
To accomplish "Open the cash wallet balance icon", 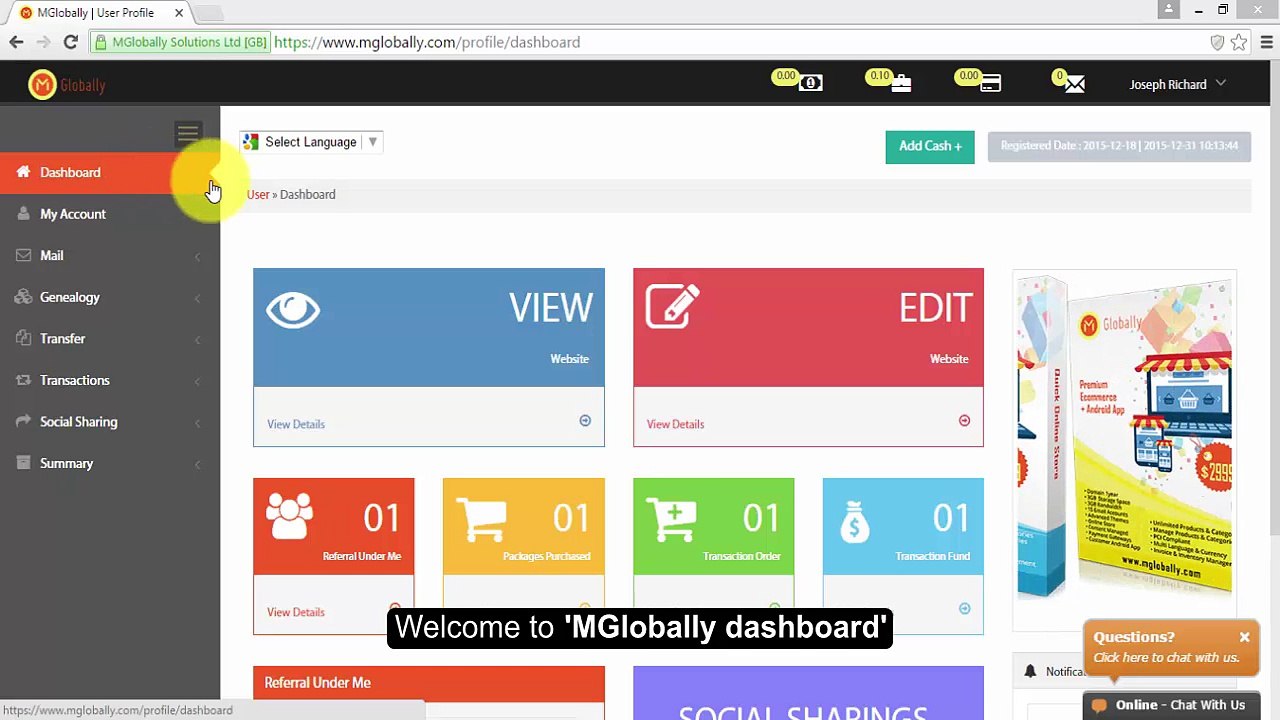I will point(811,83).
